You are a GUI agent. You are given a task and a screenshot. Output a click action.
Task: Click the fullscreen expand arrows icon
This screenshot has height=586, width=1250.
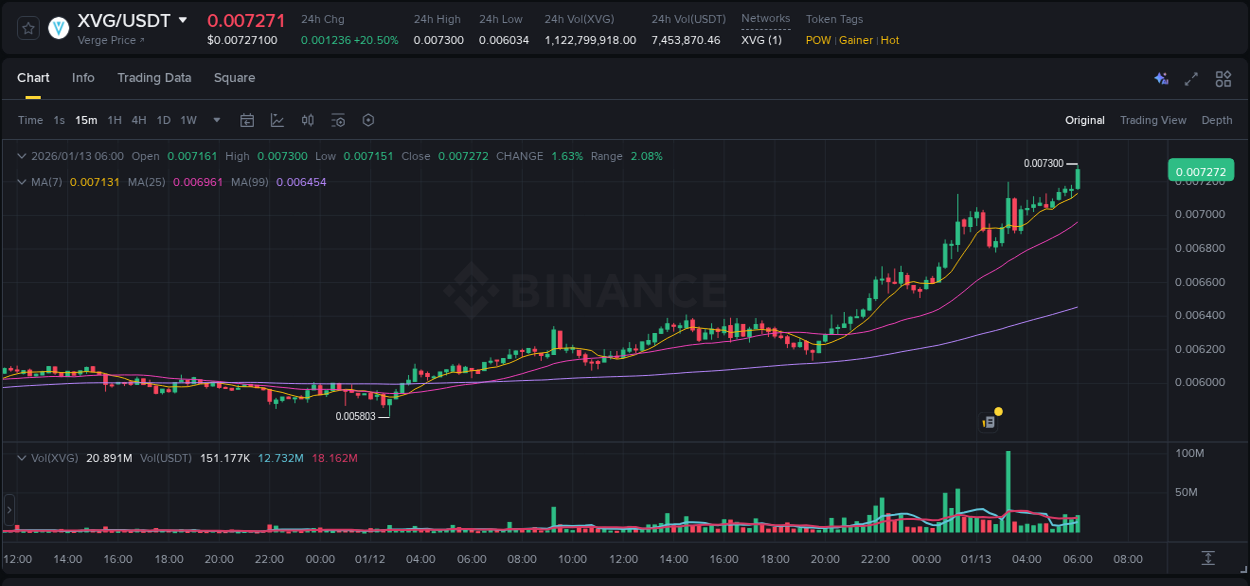point(1190,78)
